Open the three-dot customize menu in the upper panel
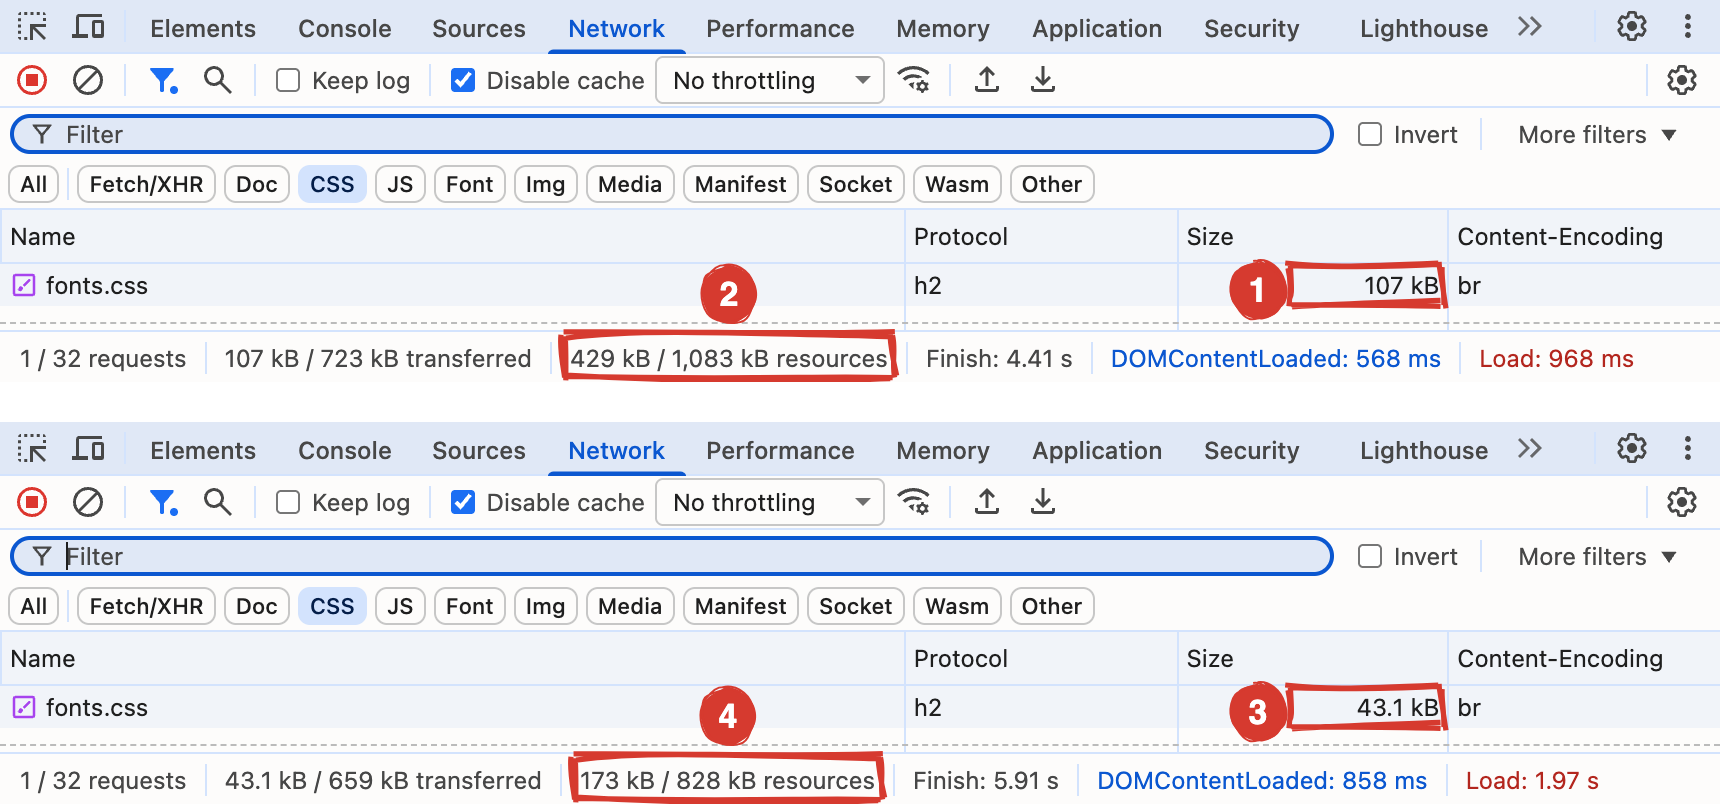1720x804 pixels. coord(1688,27)
